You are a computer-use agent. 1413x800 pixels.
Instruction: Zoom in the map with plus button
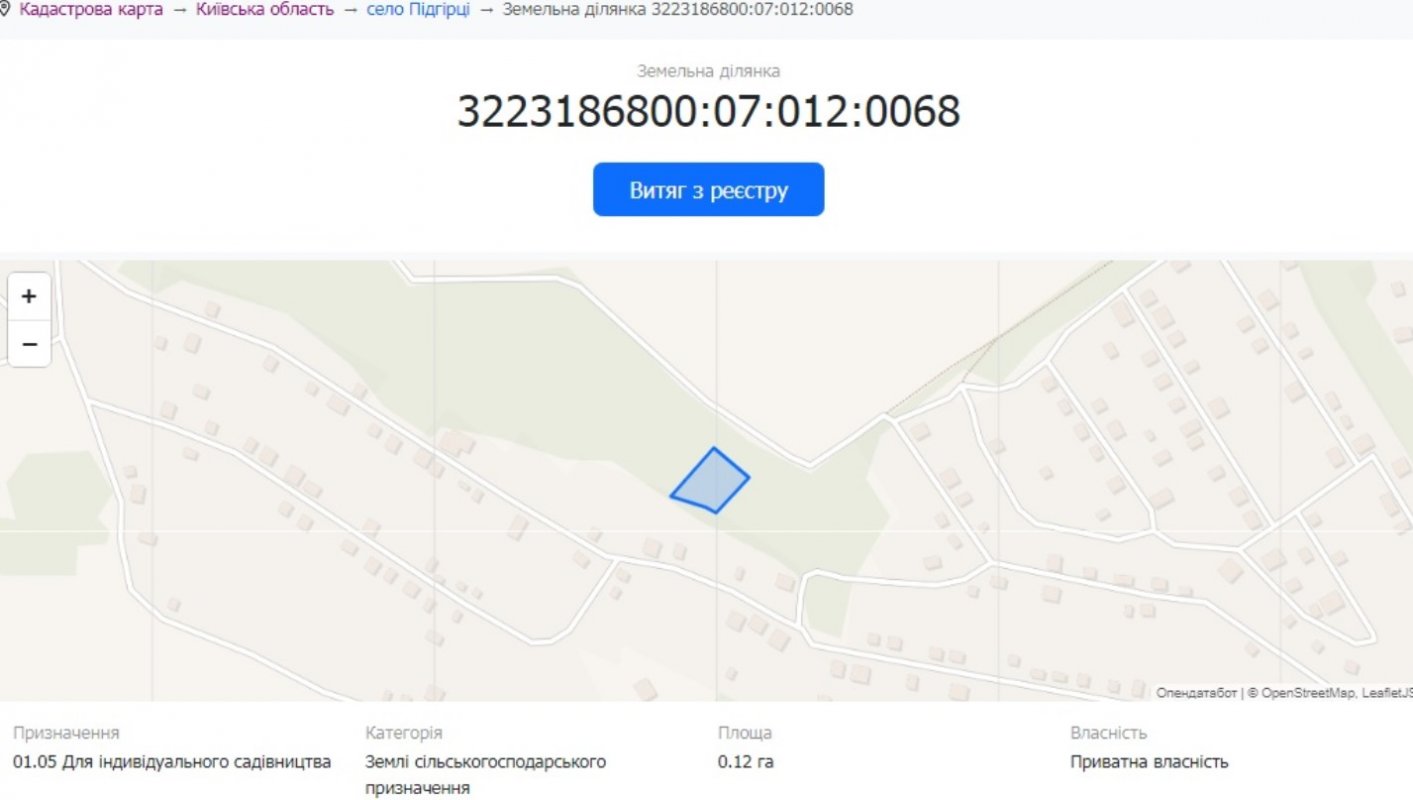tap(29, 296)
